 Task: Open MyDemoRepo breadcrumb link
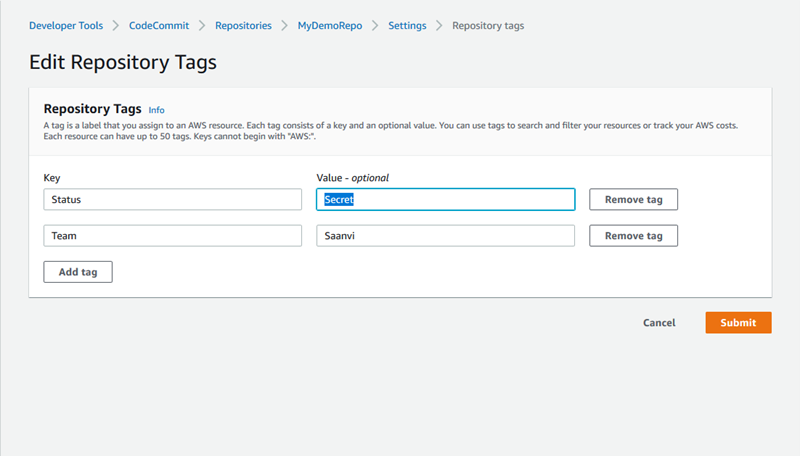tap(330, 25)
